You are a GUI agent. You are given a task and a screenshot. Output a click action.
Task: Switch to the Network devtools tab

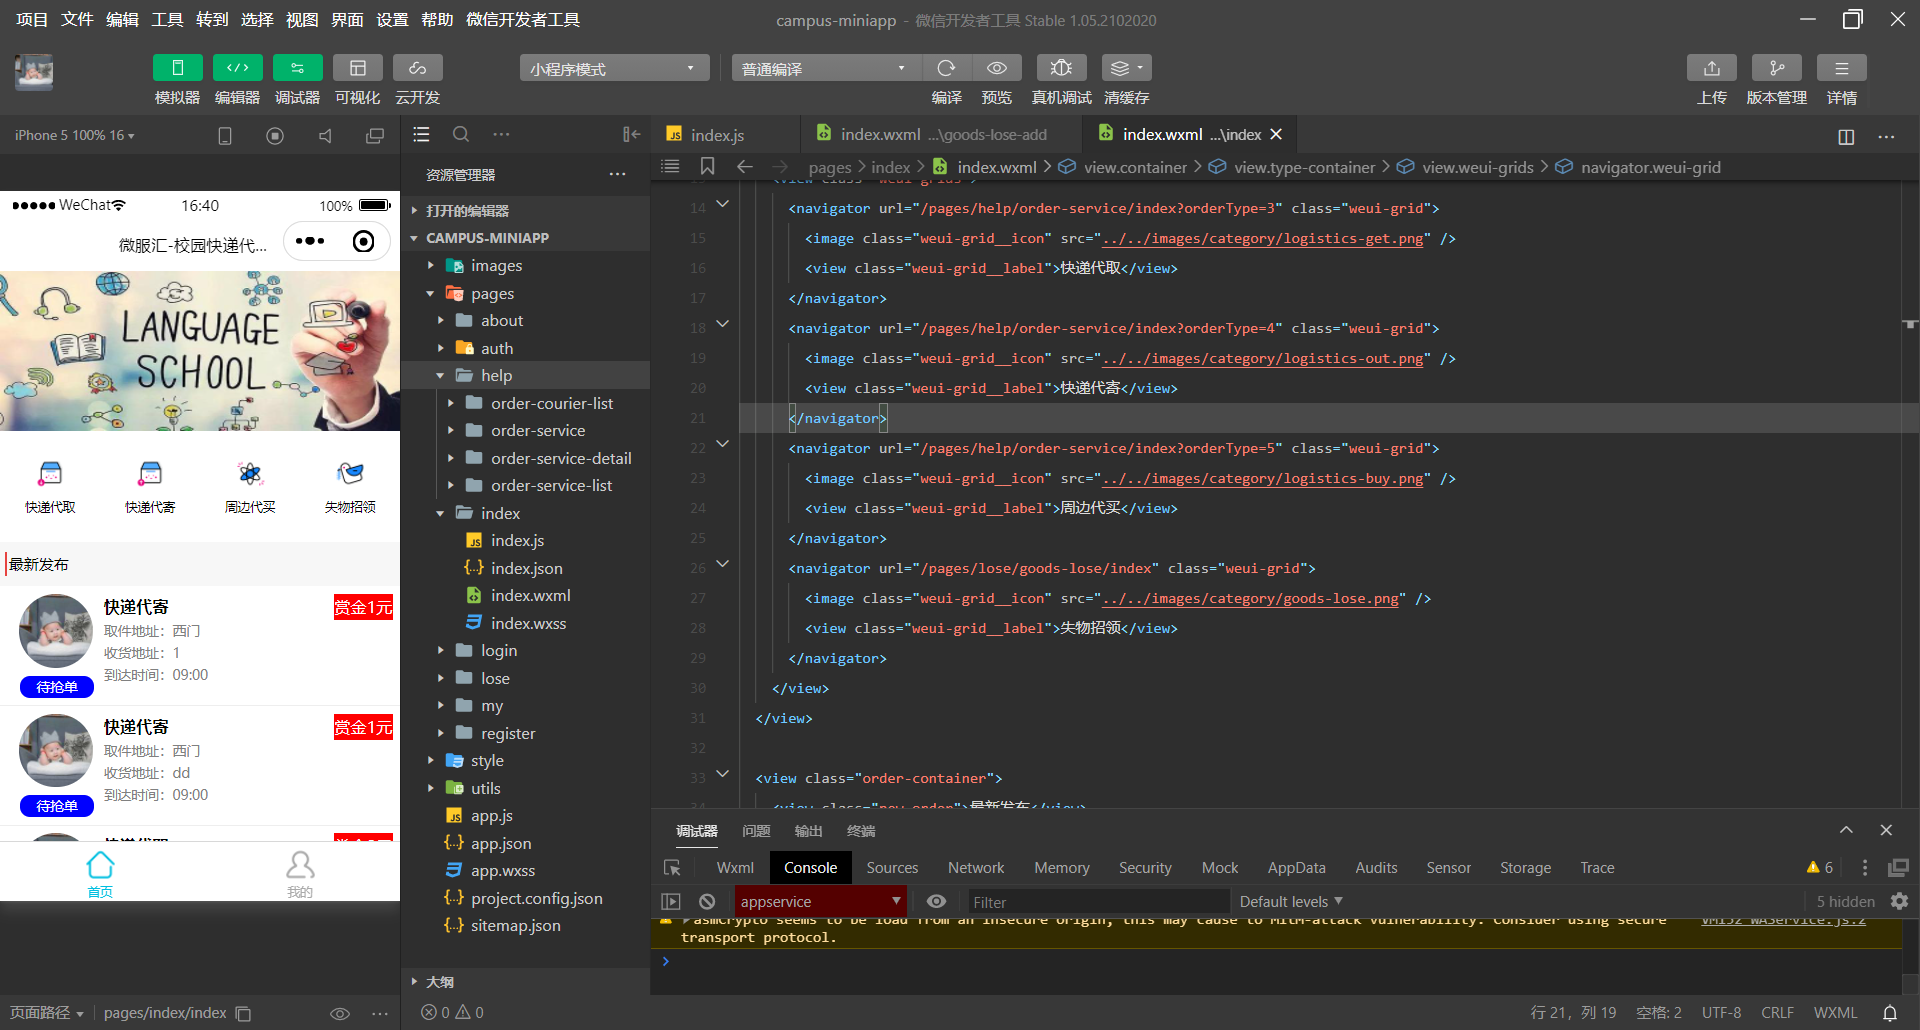[x=976, y=868]
